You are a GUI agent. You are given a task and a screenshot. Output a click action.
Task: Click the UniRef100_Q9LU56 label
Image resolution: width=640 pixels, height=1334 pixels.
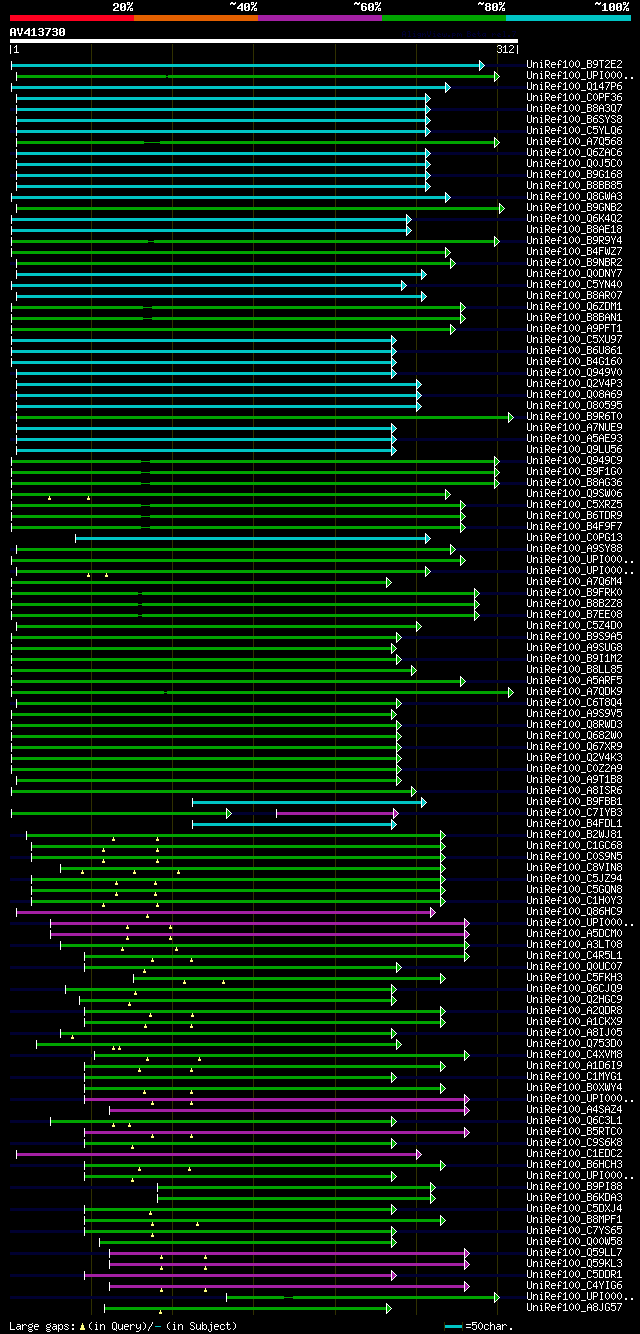pos(575,450)
